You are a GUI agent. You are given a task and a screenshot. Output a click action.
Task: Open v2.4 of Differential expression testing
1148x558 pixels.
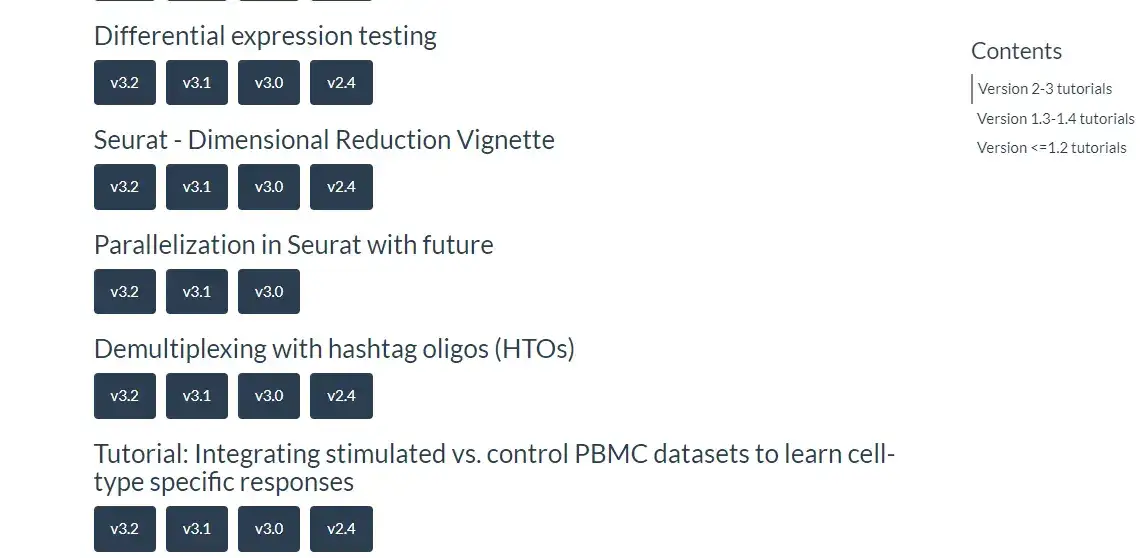pyautogui.click(x=341, y=83)
